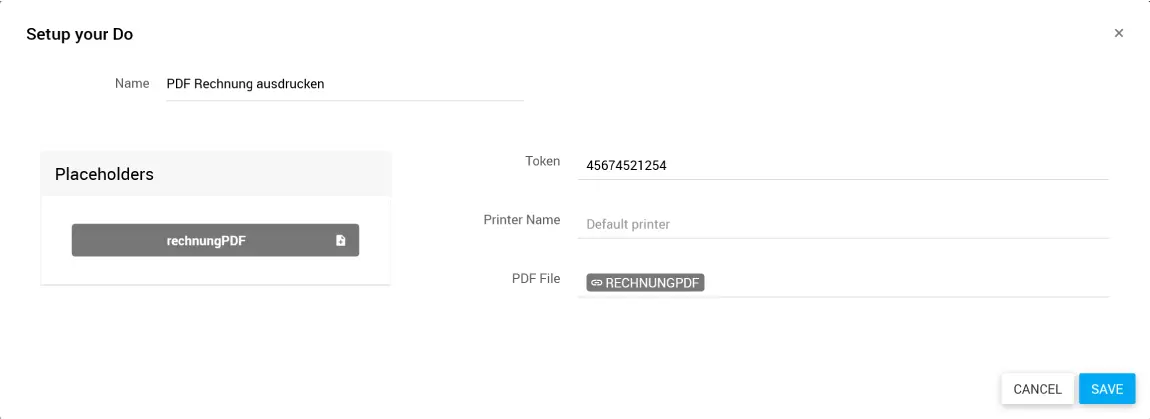Click the link icon in RECHNUNGPDF chip
The height and width of the screenshot is (419, 1150).
(x=597, y=283)
